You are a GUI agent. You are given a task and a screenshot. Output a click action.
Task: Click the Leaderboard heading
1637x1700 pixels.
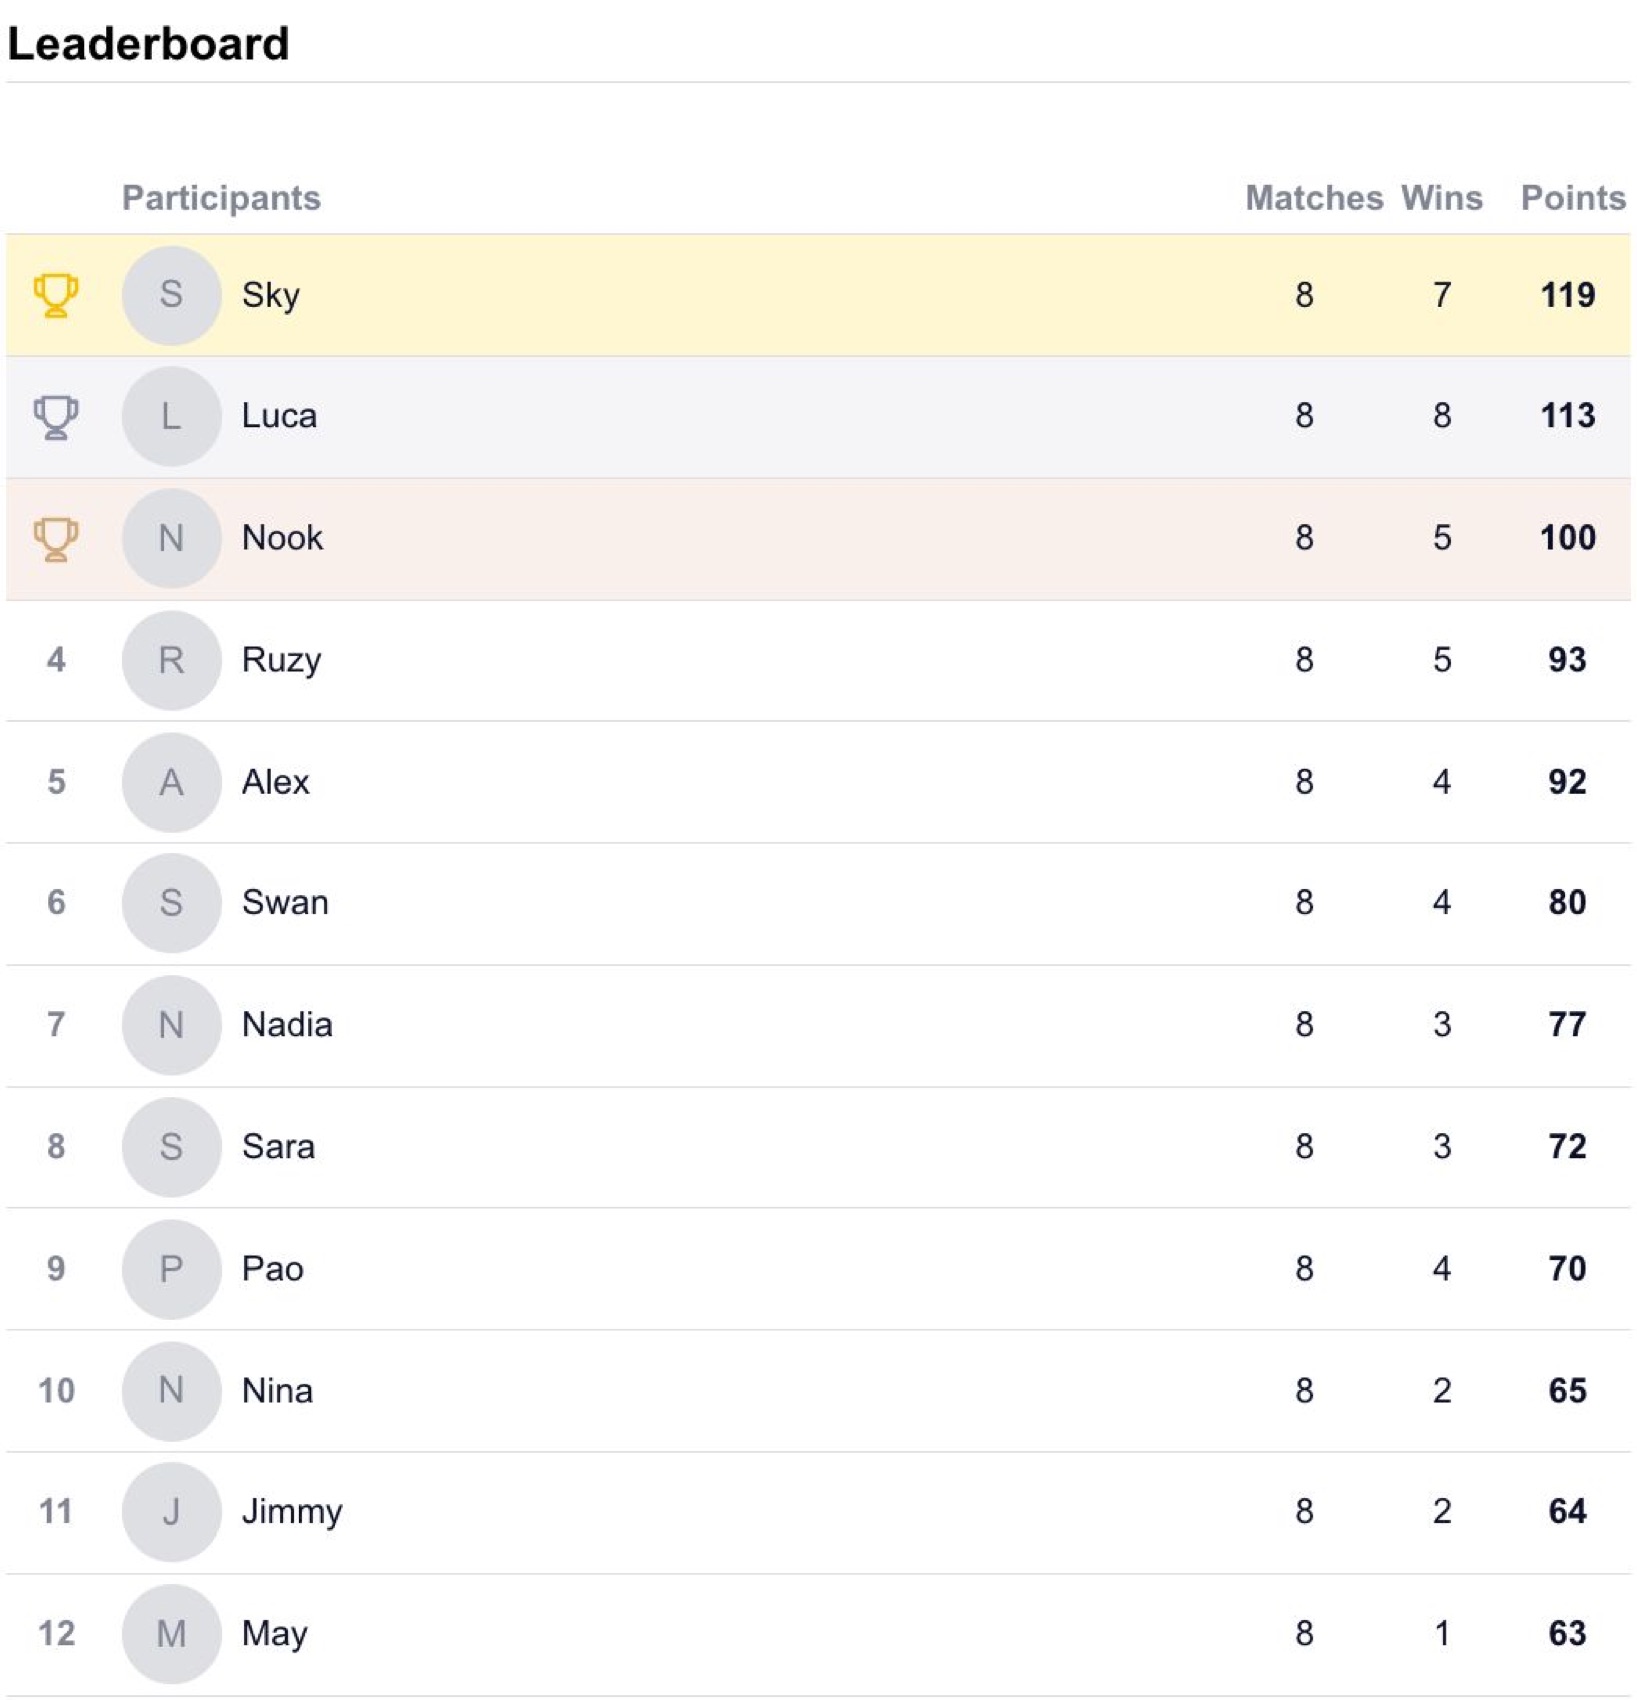(148, 44)
